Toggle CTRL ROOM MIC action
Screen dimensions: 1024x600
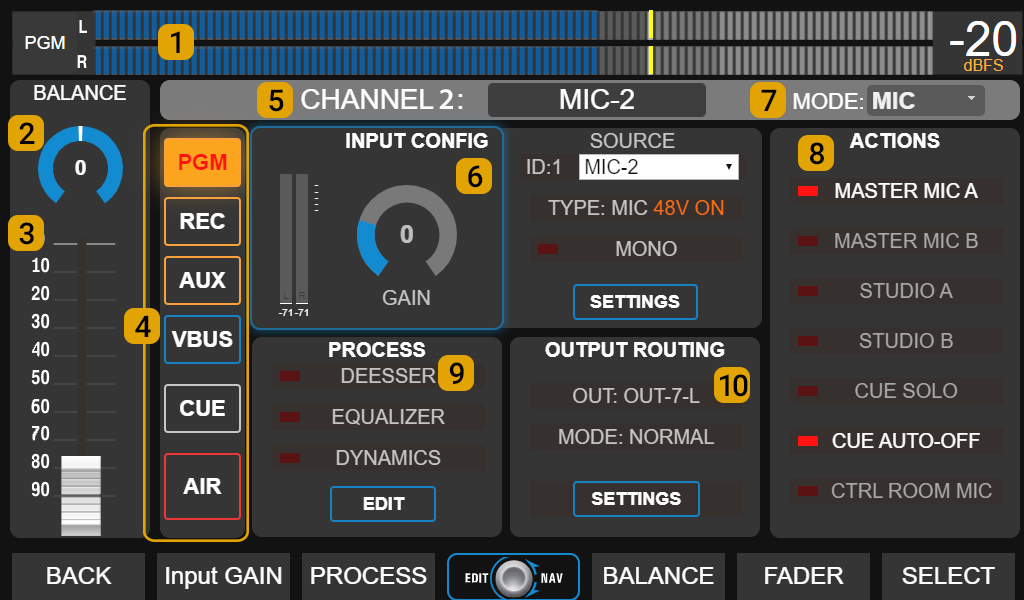[x=896, y=491]
